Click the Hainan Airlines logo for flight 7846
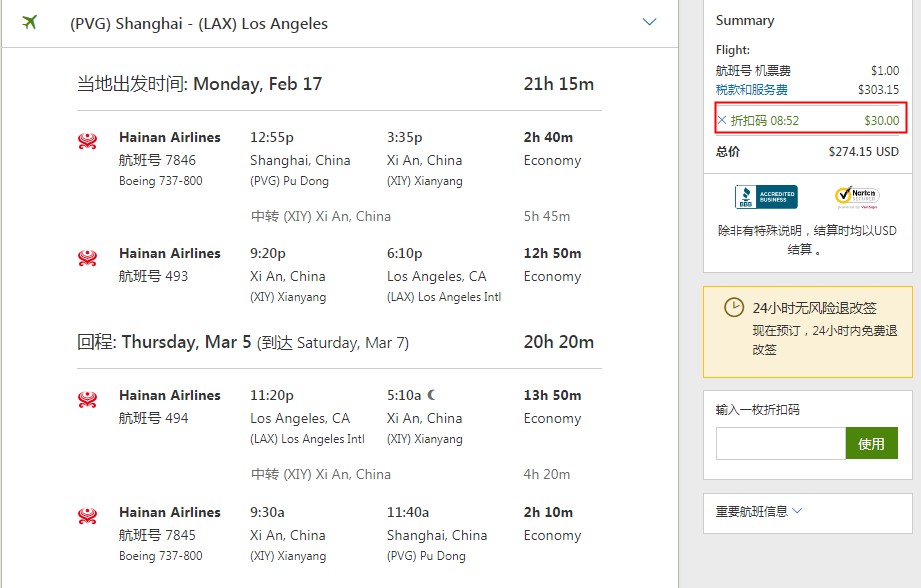 pos(88,141)
